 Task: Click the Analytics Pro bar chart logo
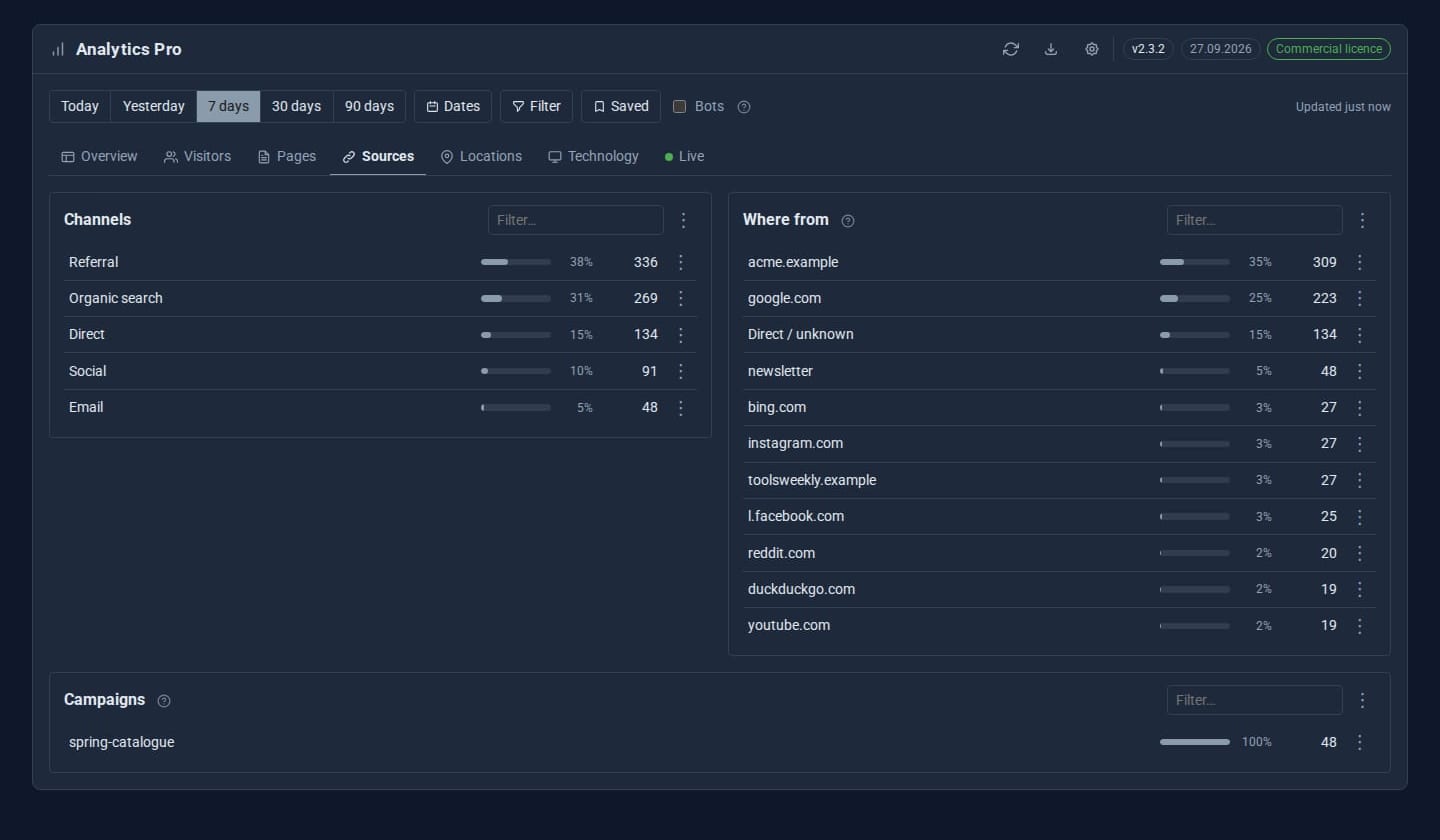[x=58, y=49]
